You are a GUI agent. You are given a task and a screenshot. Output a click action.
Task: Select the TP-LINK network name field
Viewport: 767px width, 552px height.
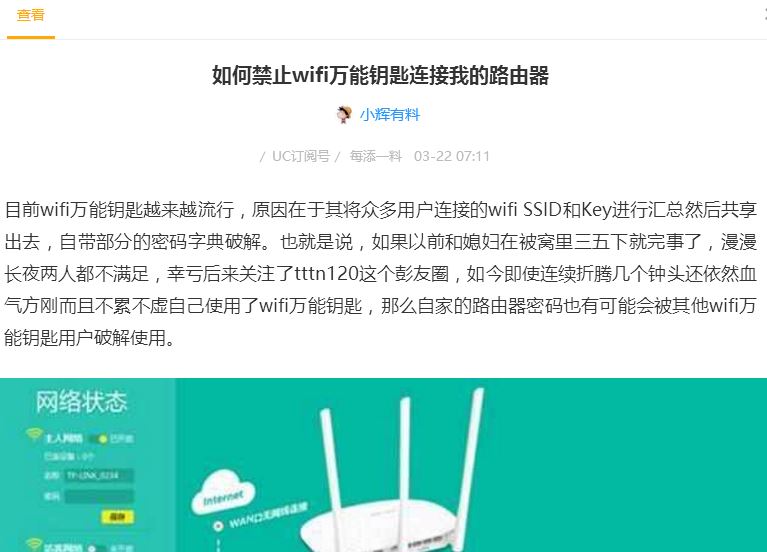(x=99, y=475)
